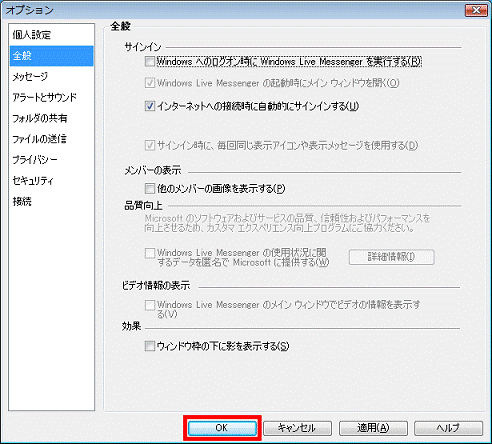Open プライバシー settings category
Image resolution: width=492 pixels, height=444 pixels.
coord(51,160)
